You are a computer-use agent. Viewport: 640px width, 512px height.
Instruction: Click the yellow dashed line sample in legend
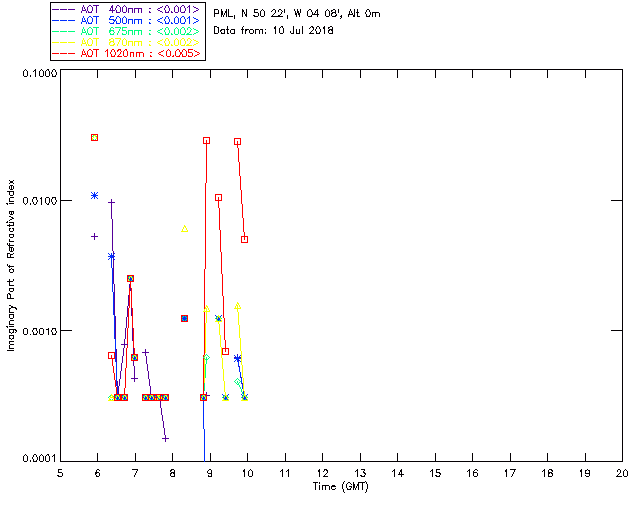point(64,42)
